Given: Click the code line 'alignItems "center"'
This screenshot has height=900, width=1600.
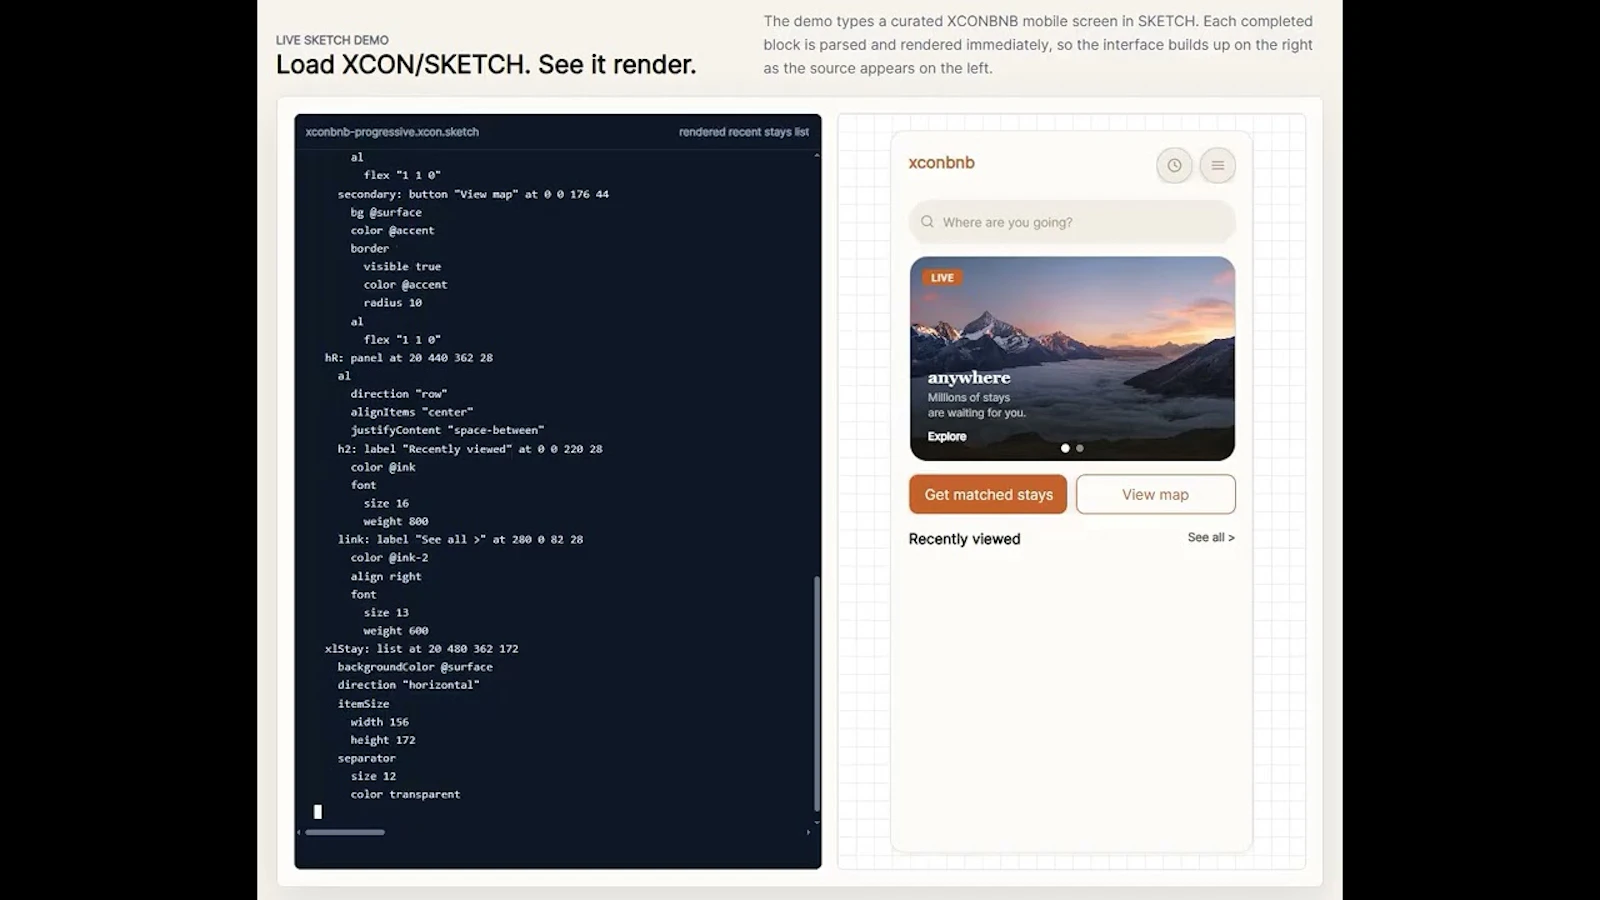Looking at the screenshot, I should tap(411, 412).
